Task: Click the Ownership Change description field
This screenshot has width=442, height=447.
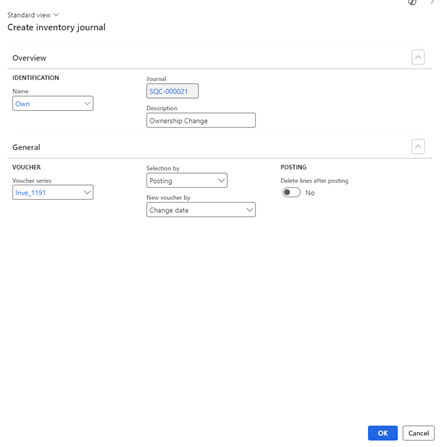Action: [x=201, y=120]
